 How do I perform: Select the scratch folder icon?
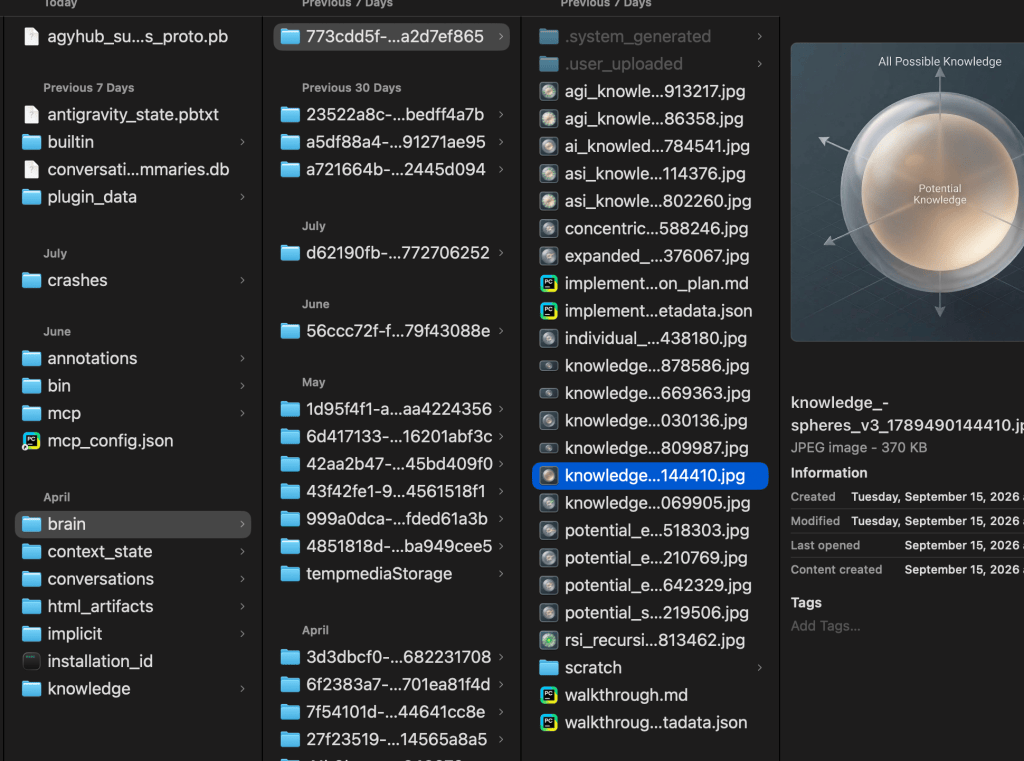tap(549, 668)
